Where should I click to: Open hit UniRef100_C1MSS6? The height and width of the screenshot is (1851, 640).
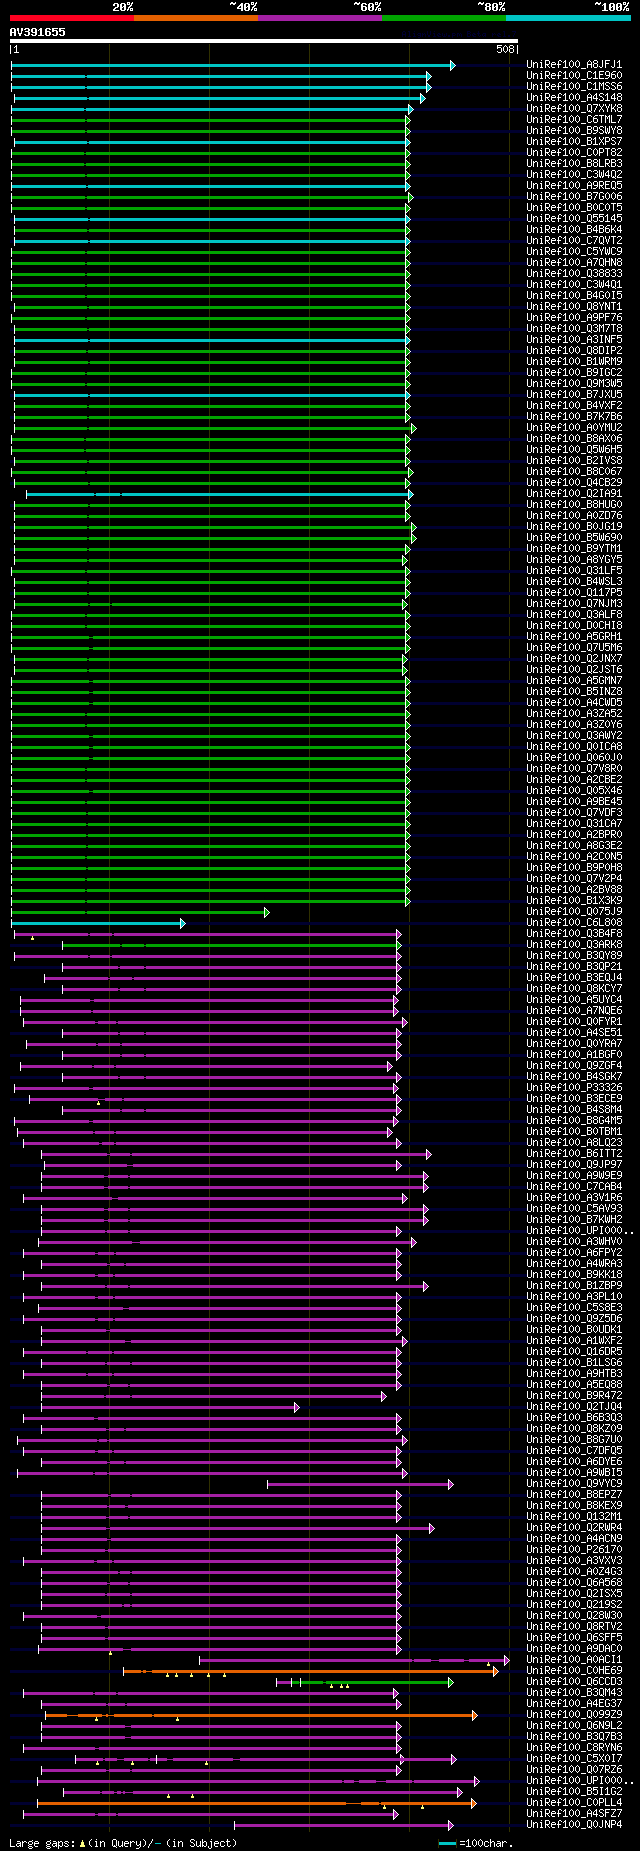[574, 87]
